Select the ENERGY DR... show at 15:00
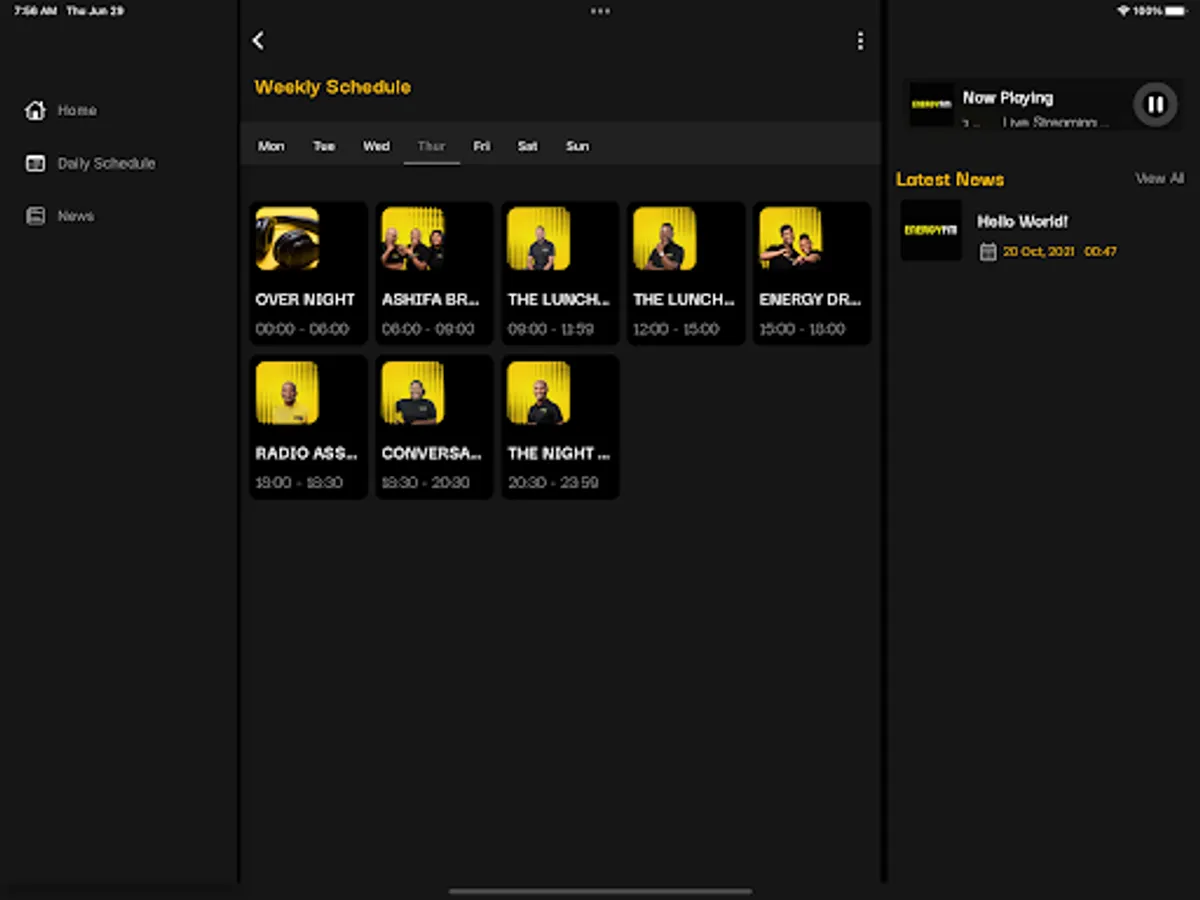The image size is (1200, 900). (812, 273)
